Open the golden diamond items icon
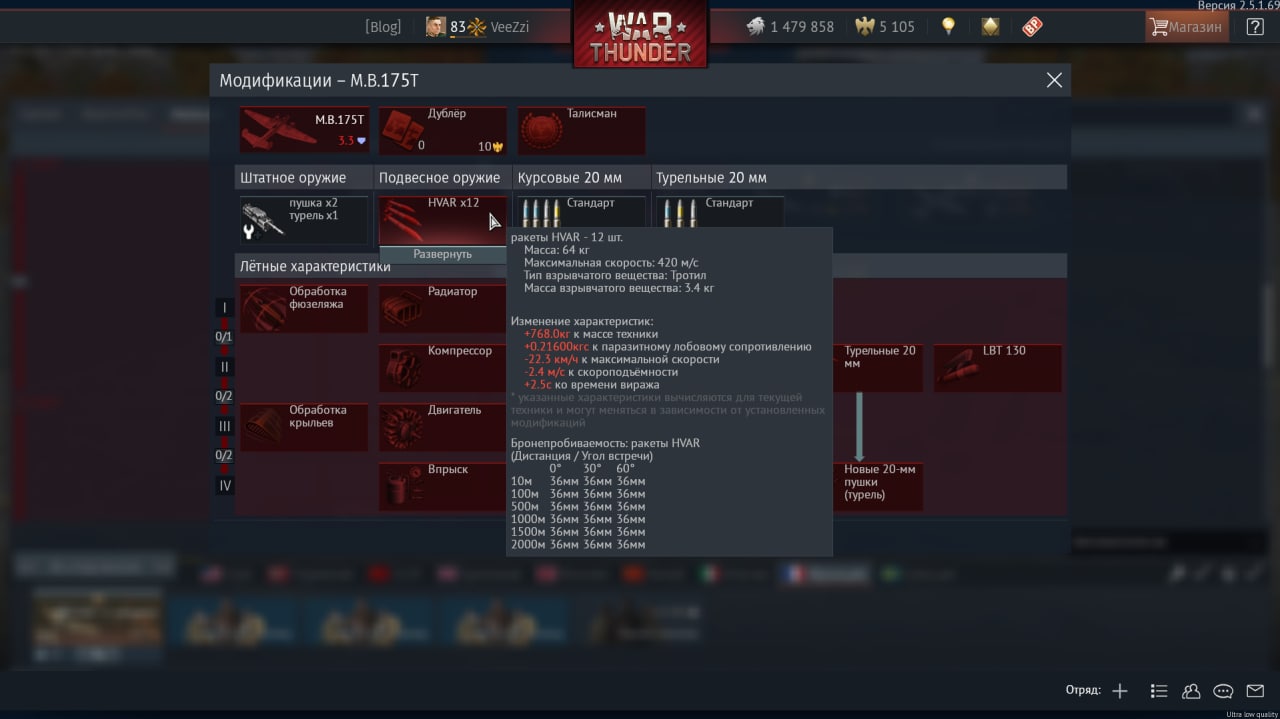The width and height of the screenshot is (1280, 719). (x=990, y=27)
